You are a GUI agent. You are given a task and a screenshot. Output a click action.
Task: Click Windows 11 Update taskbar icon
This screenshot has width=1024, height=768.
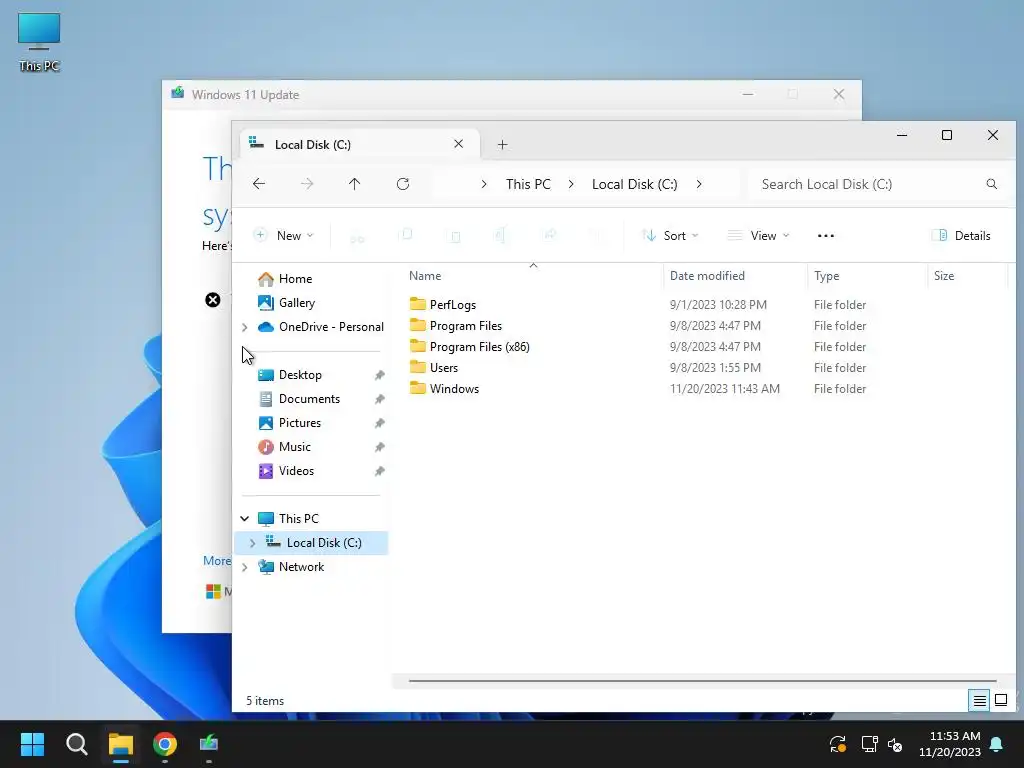[x=209, y=743]
